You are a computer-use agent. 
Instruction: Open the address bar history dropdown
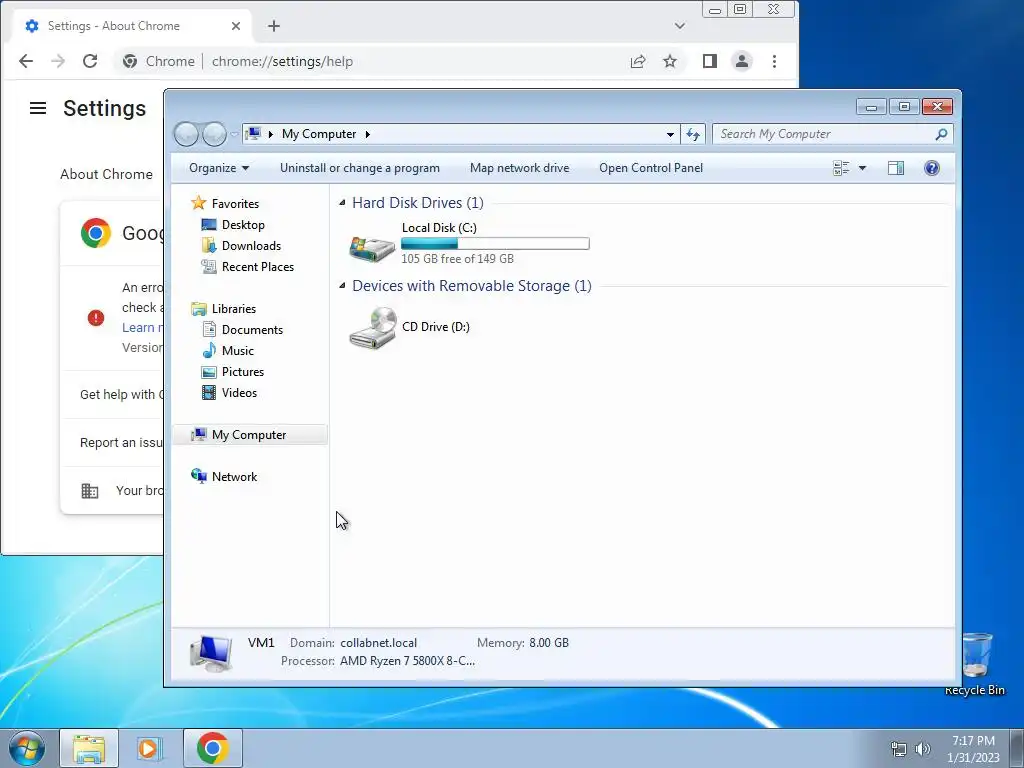tap(670, 135)
